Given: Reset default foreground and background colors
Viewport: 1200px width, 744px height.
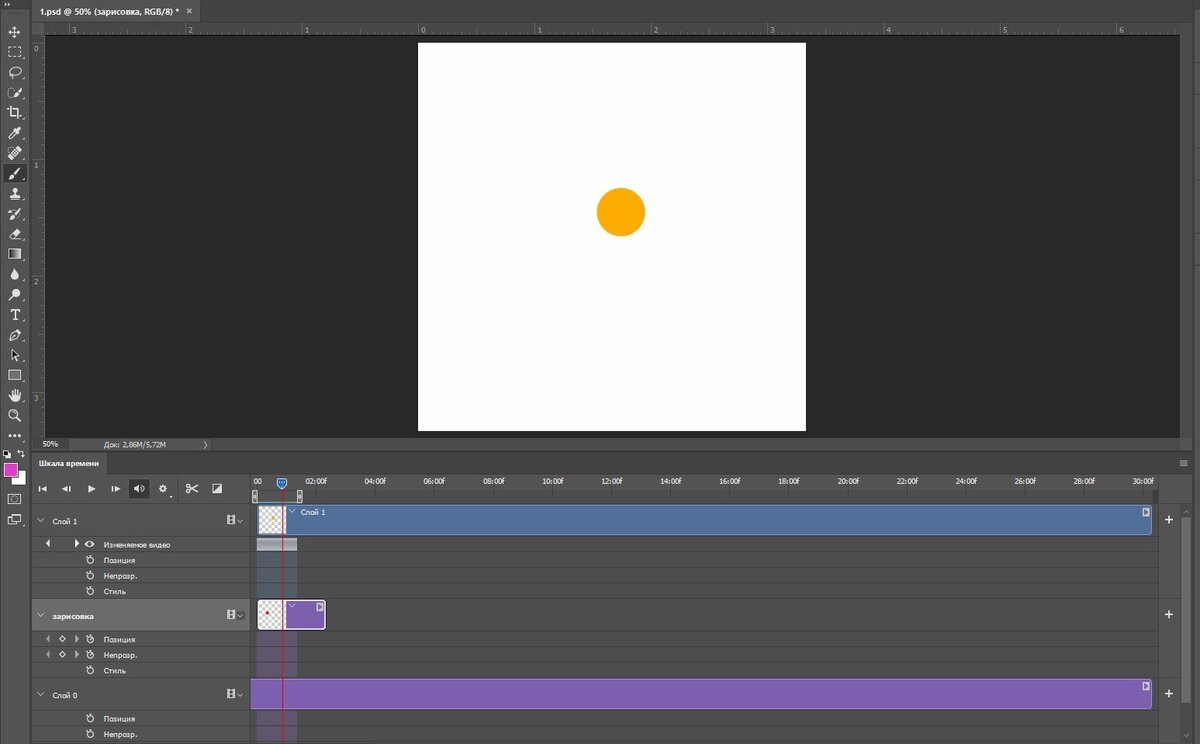Looking at the screenshot, I should tap(7, 454).
